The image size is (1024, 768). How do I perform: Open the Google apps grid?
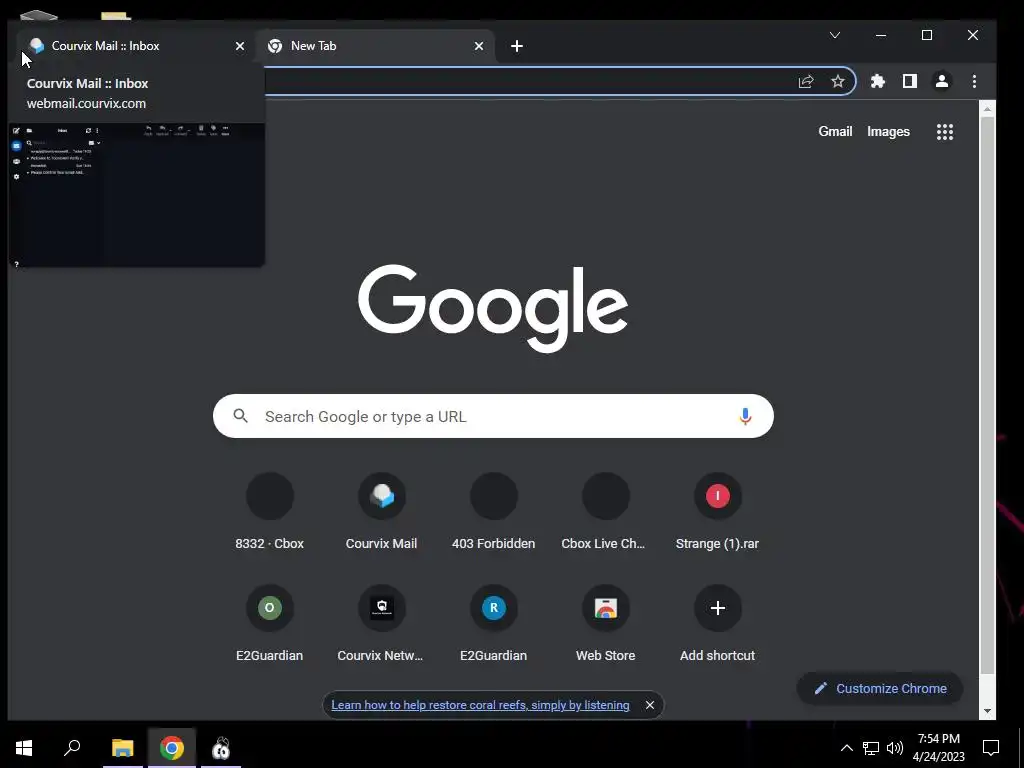pos(944,132)
